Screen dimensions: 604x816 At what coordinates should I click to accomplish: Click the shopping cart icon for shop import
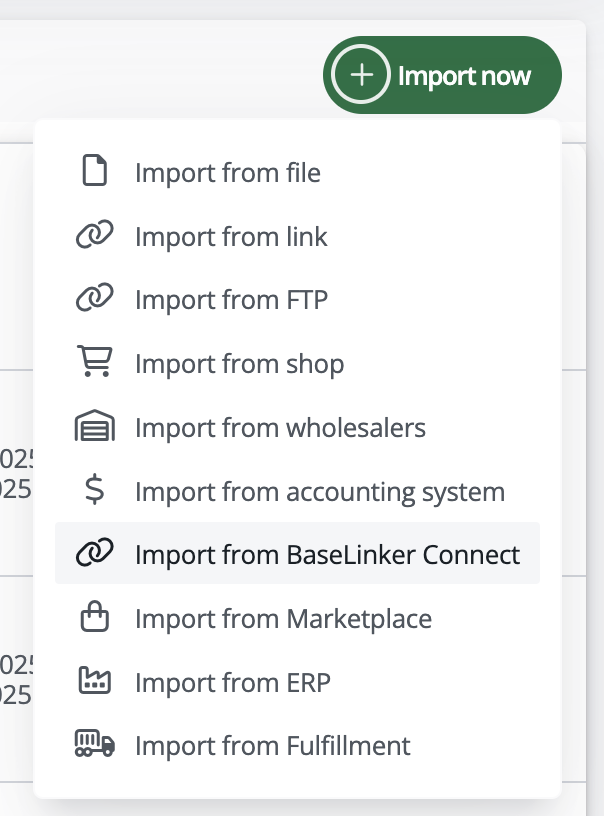(94, 363)
